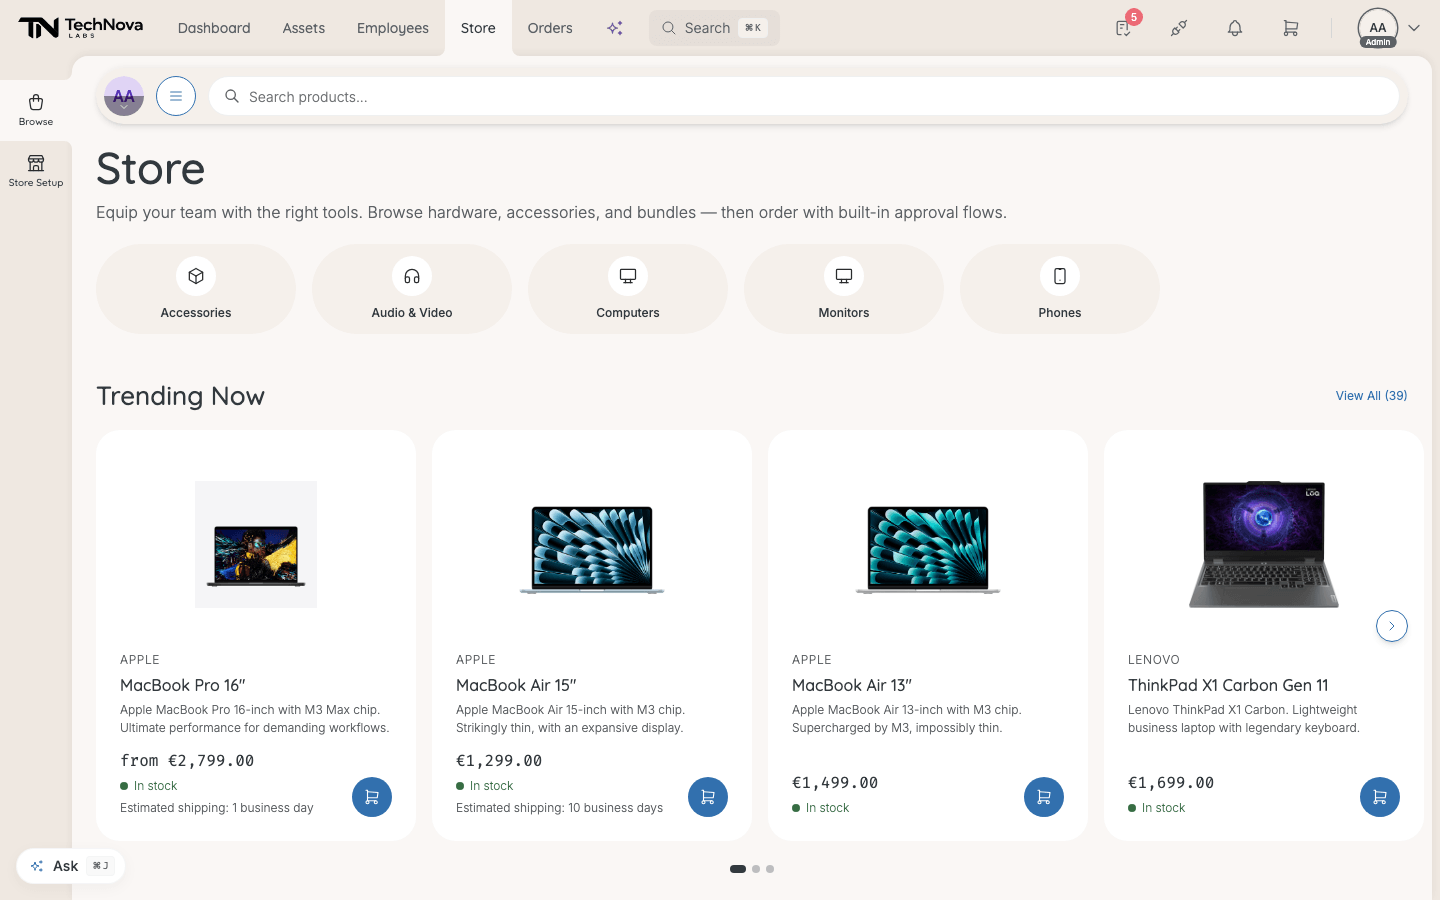
Task: Click the LENOVO brand label
Action: (1154, 660)
